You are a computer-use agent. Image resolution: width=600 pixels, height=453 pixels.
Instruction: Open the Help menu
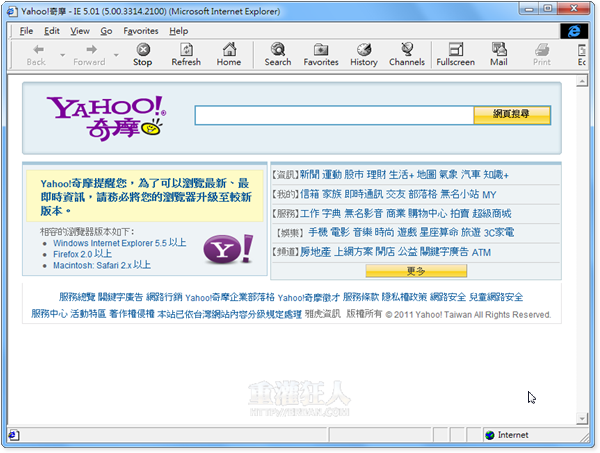click(x=179, y=31)
